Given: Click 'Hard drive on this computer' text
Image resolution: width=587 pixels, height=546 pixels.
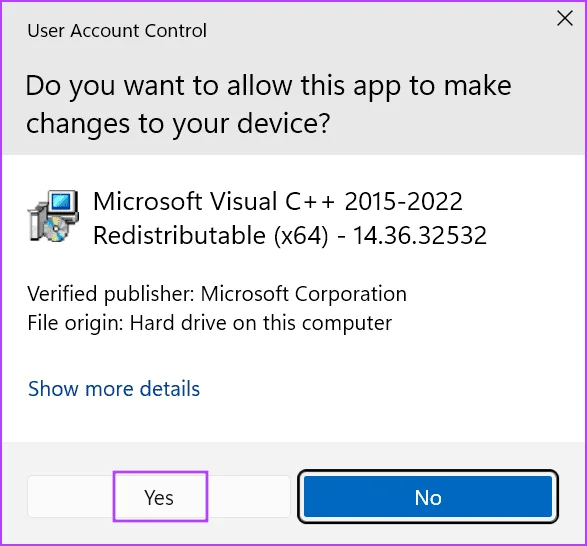Looking at the screenshot, I should pos(261,323).
